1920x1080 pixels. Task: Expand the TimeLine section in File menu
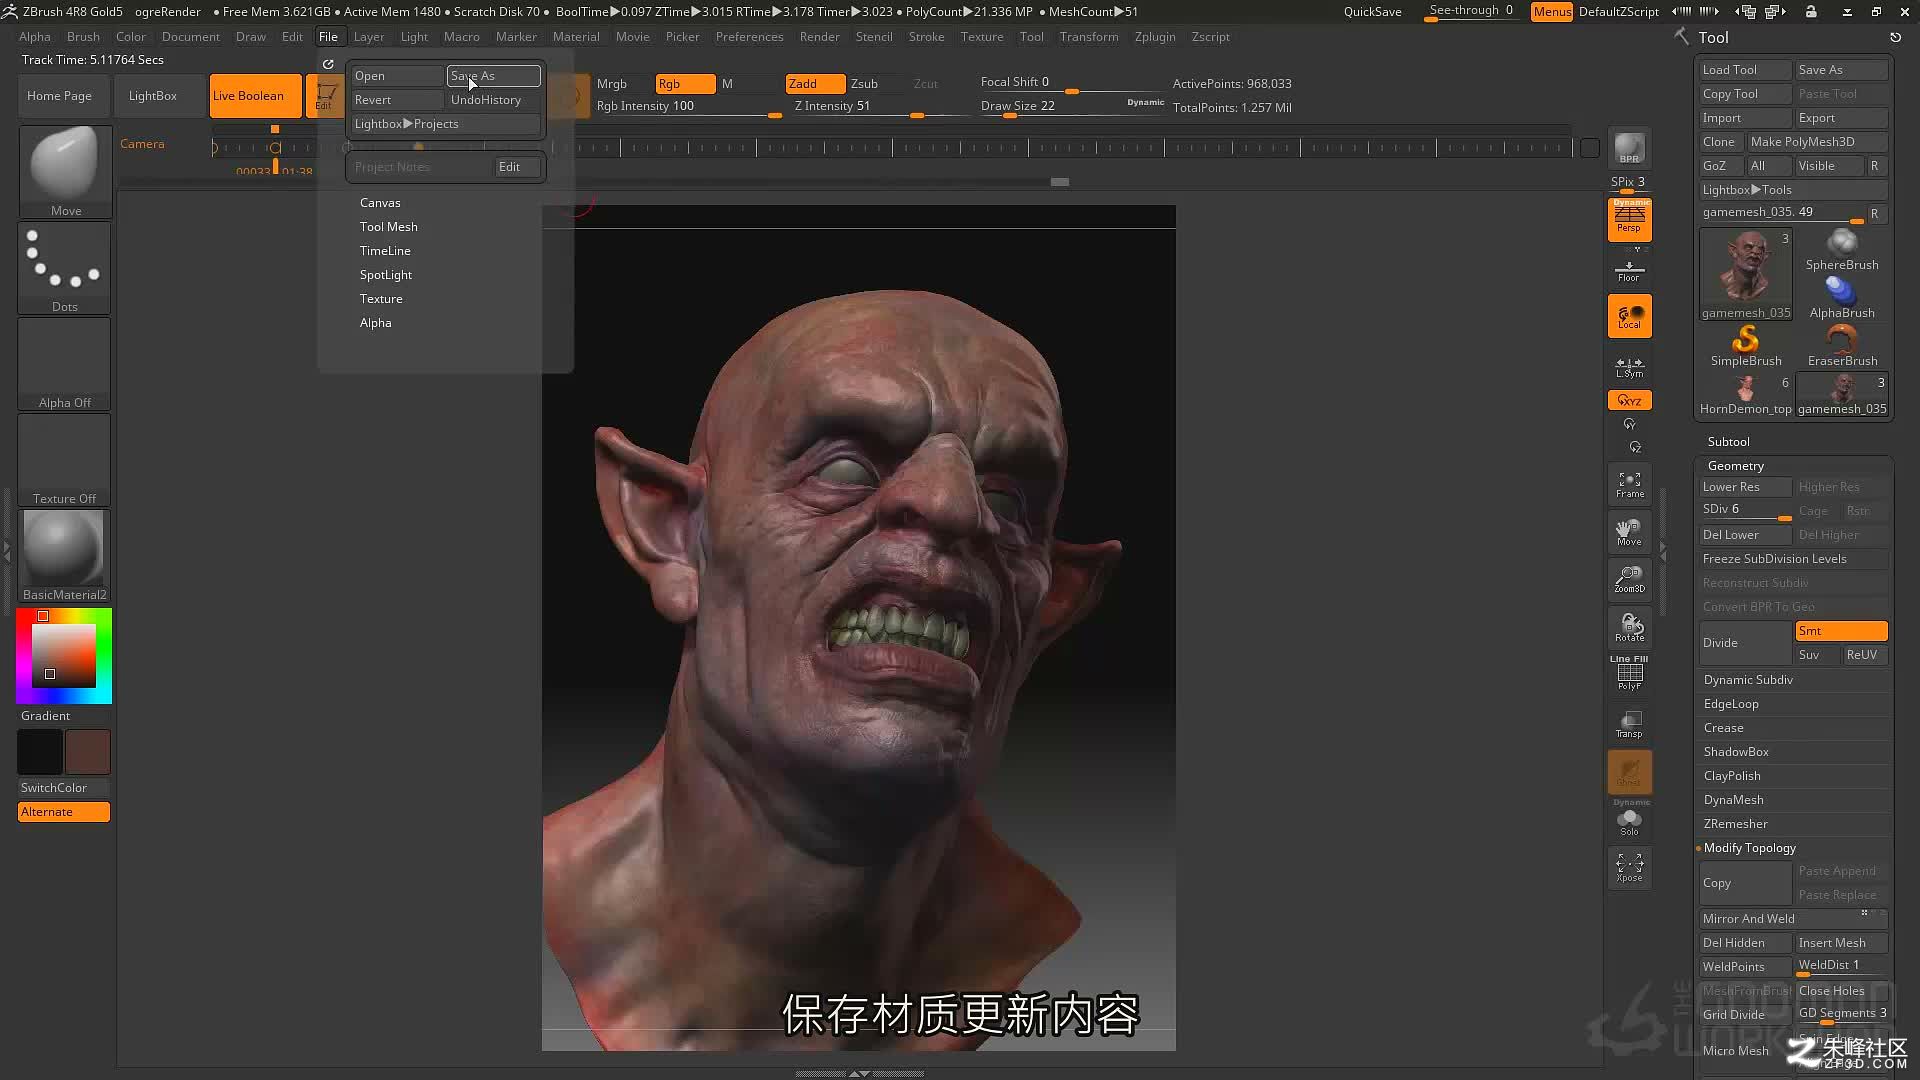[x=385, y=251]
